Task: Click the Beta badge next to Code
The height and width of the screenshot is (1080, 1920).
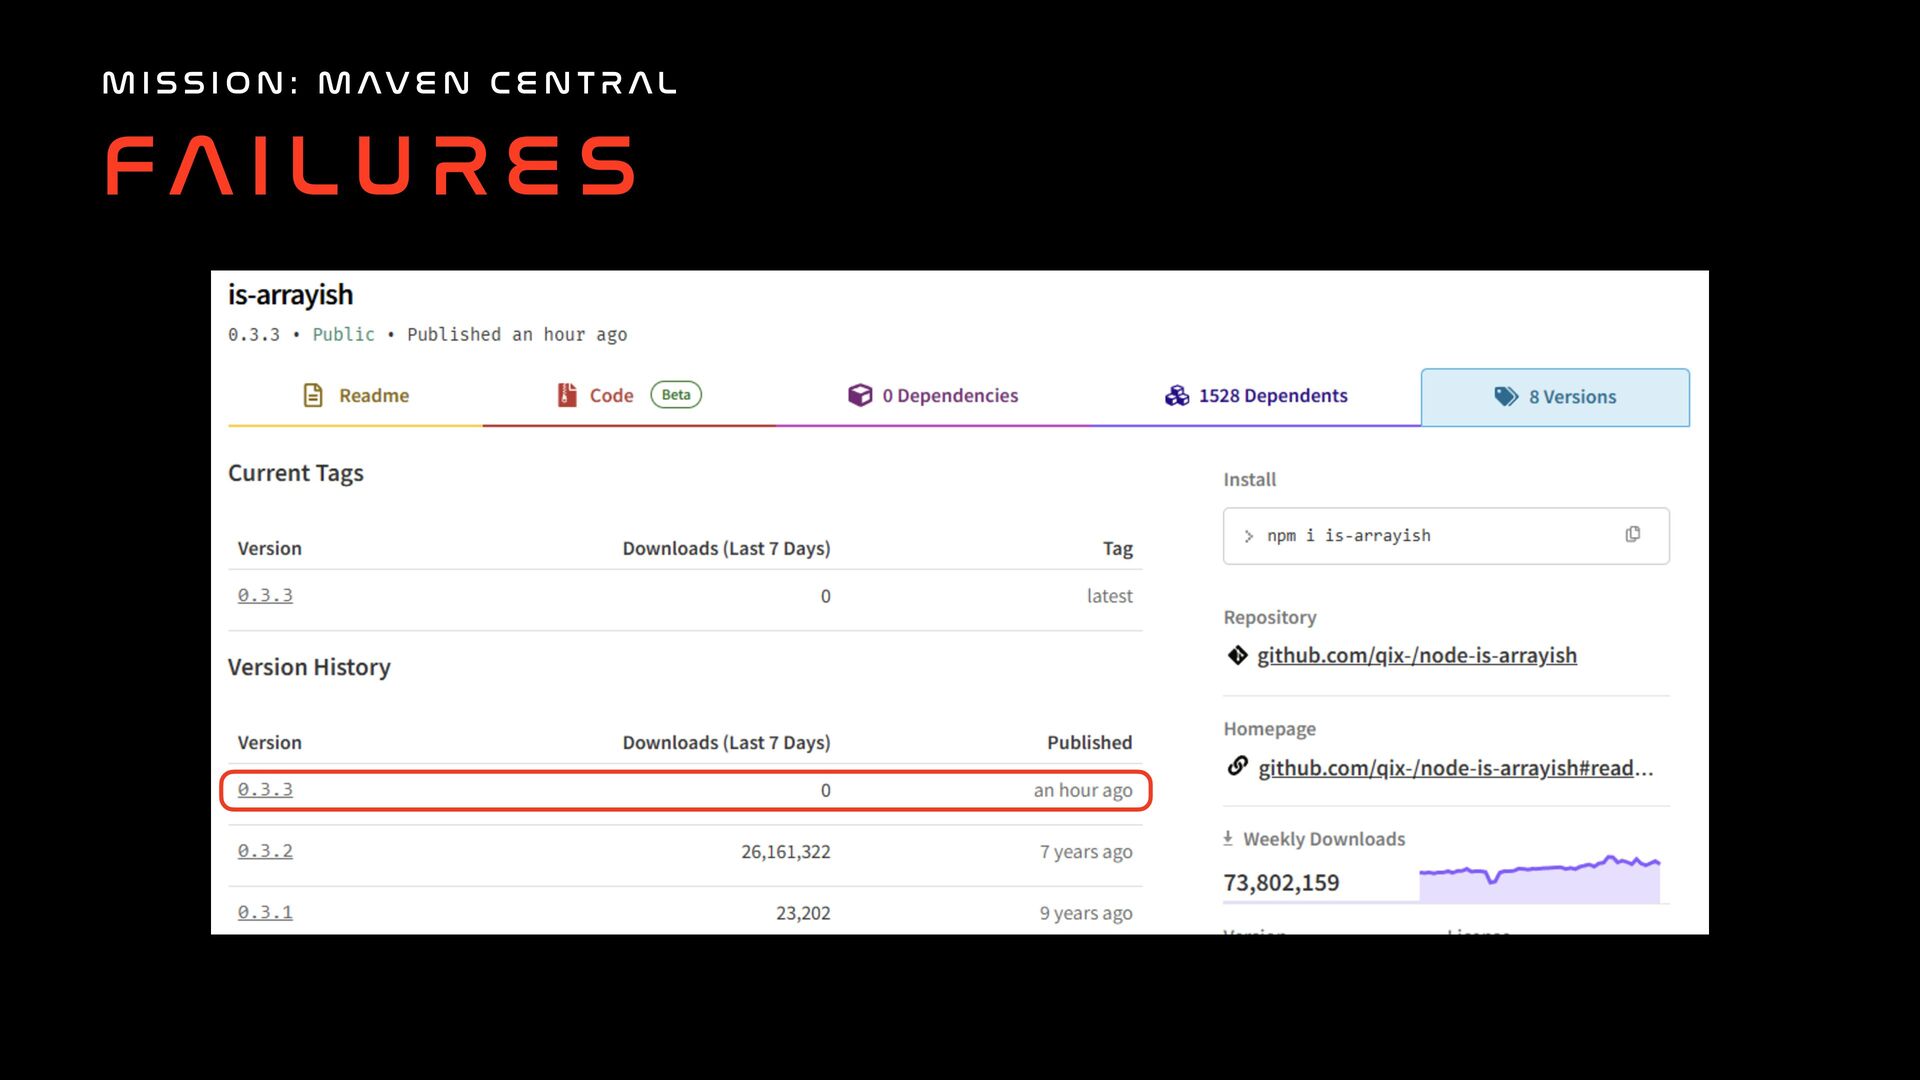Action: tap(676, 395)
